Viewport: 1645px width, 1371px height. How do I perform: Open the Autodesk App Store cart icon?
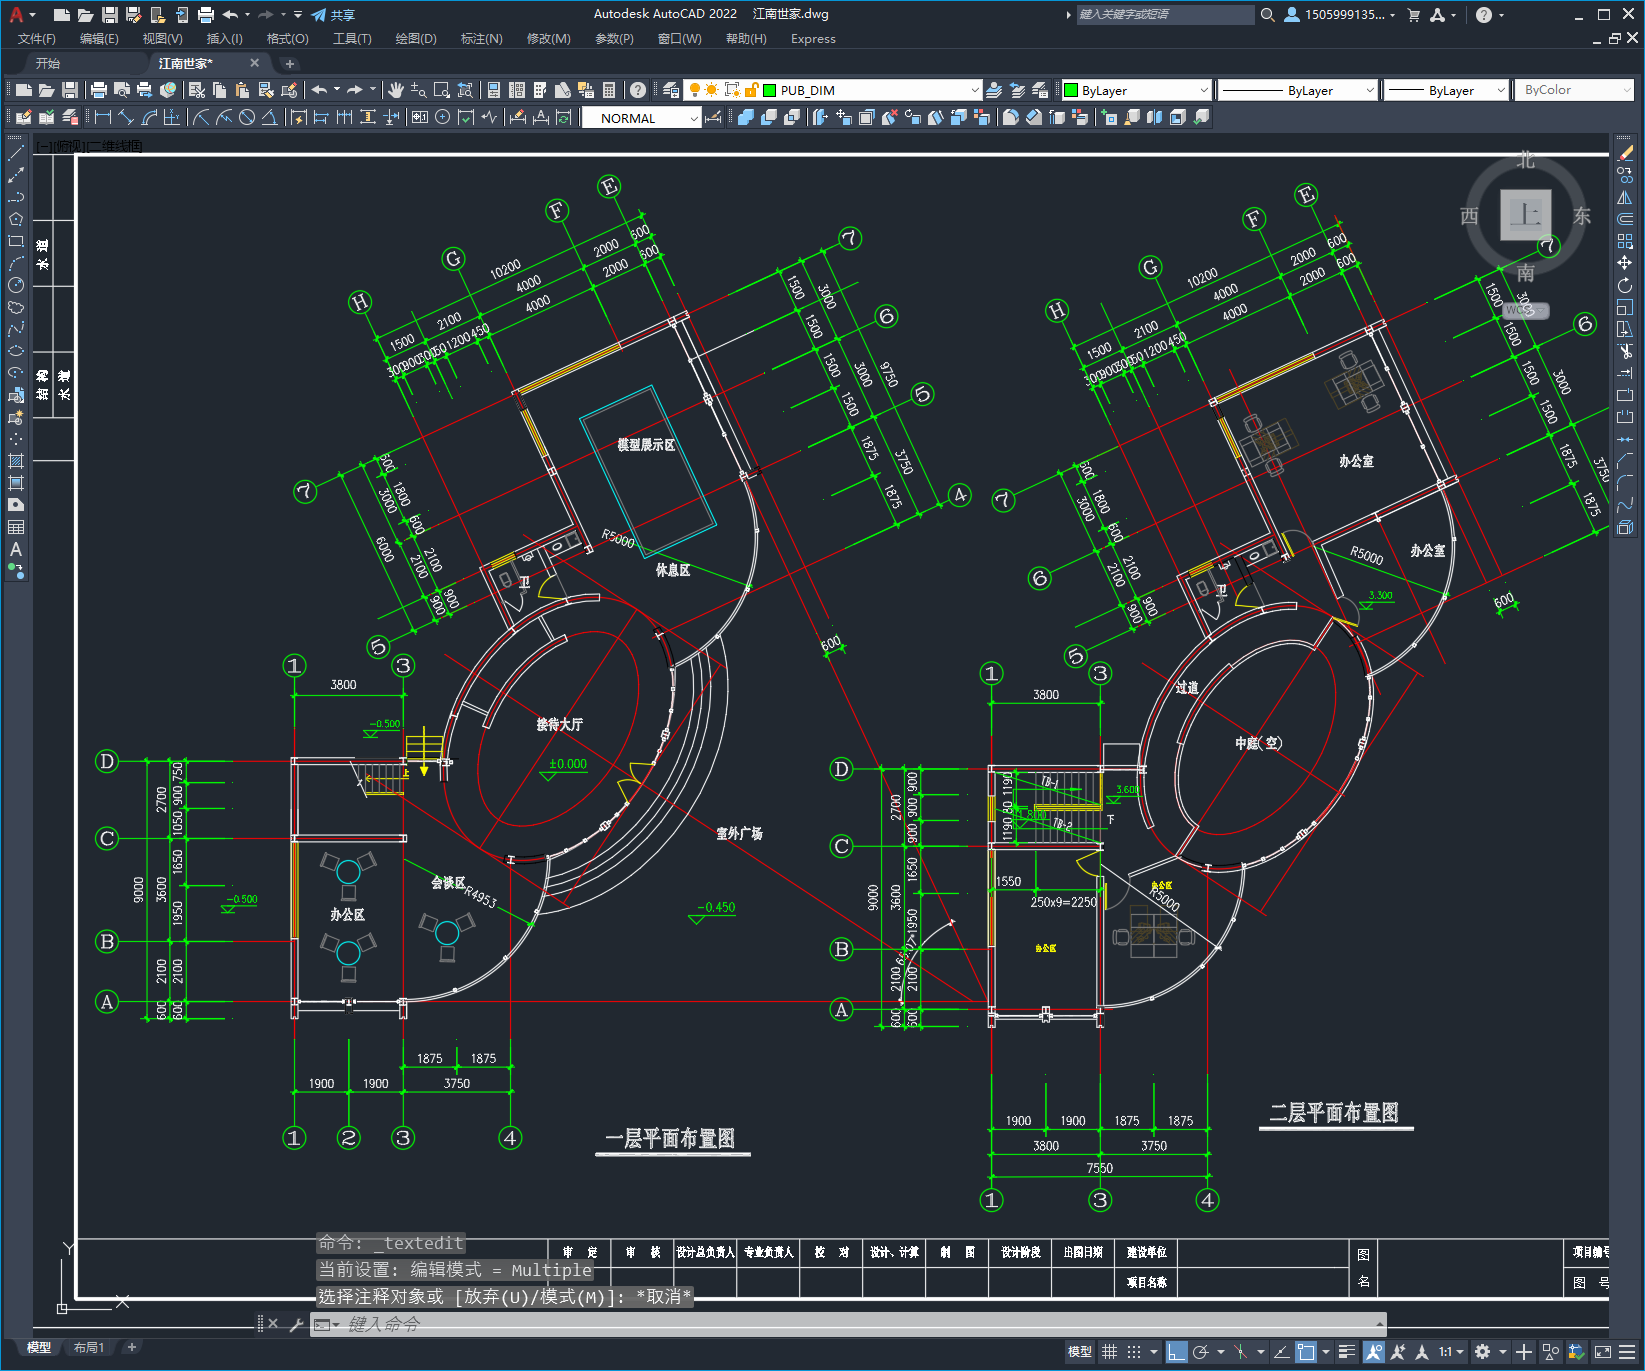coord(1414,15)
